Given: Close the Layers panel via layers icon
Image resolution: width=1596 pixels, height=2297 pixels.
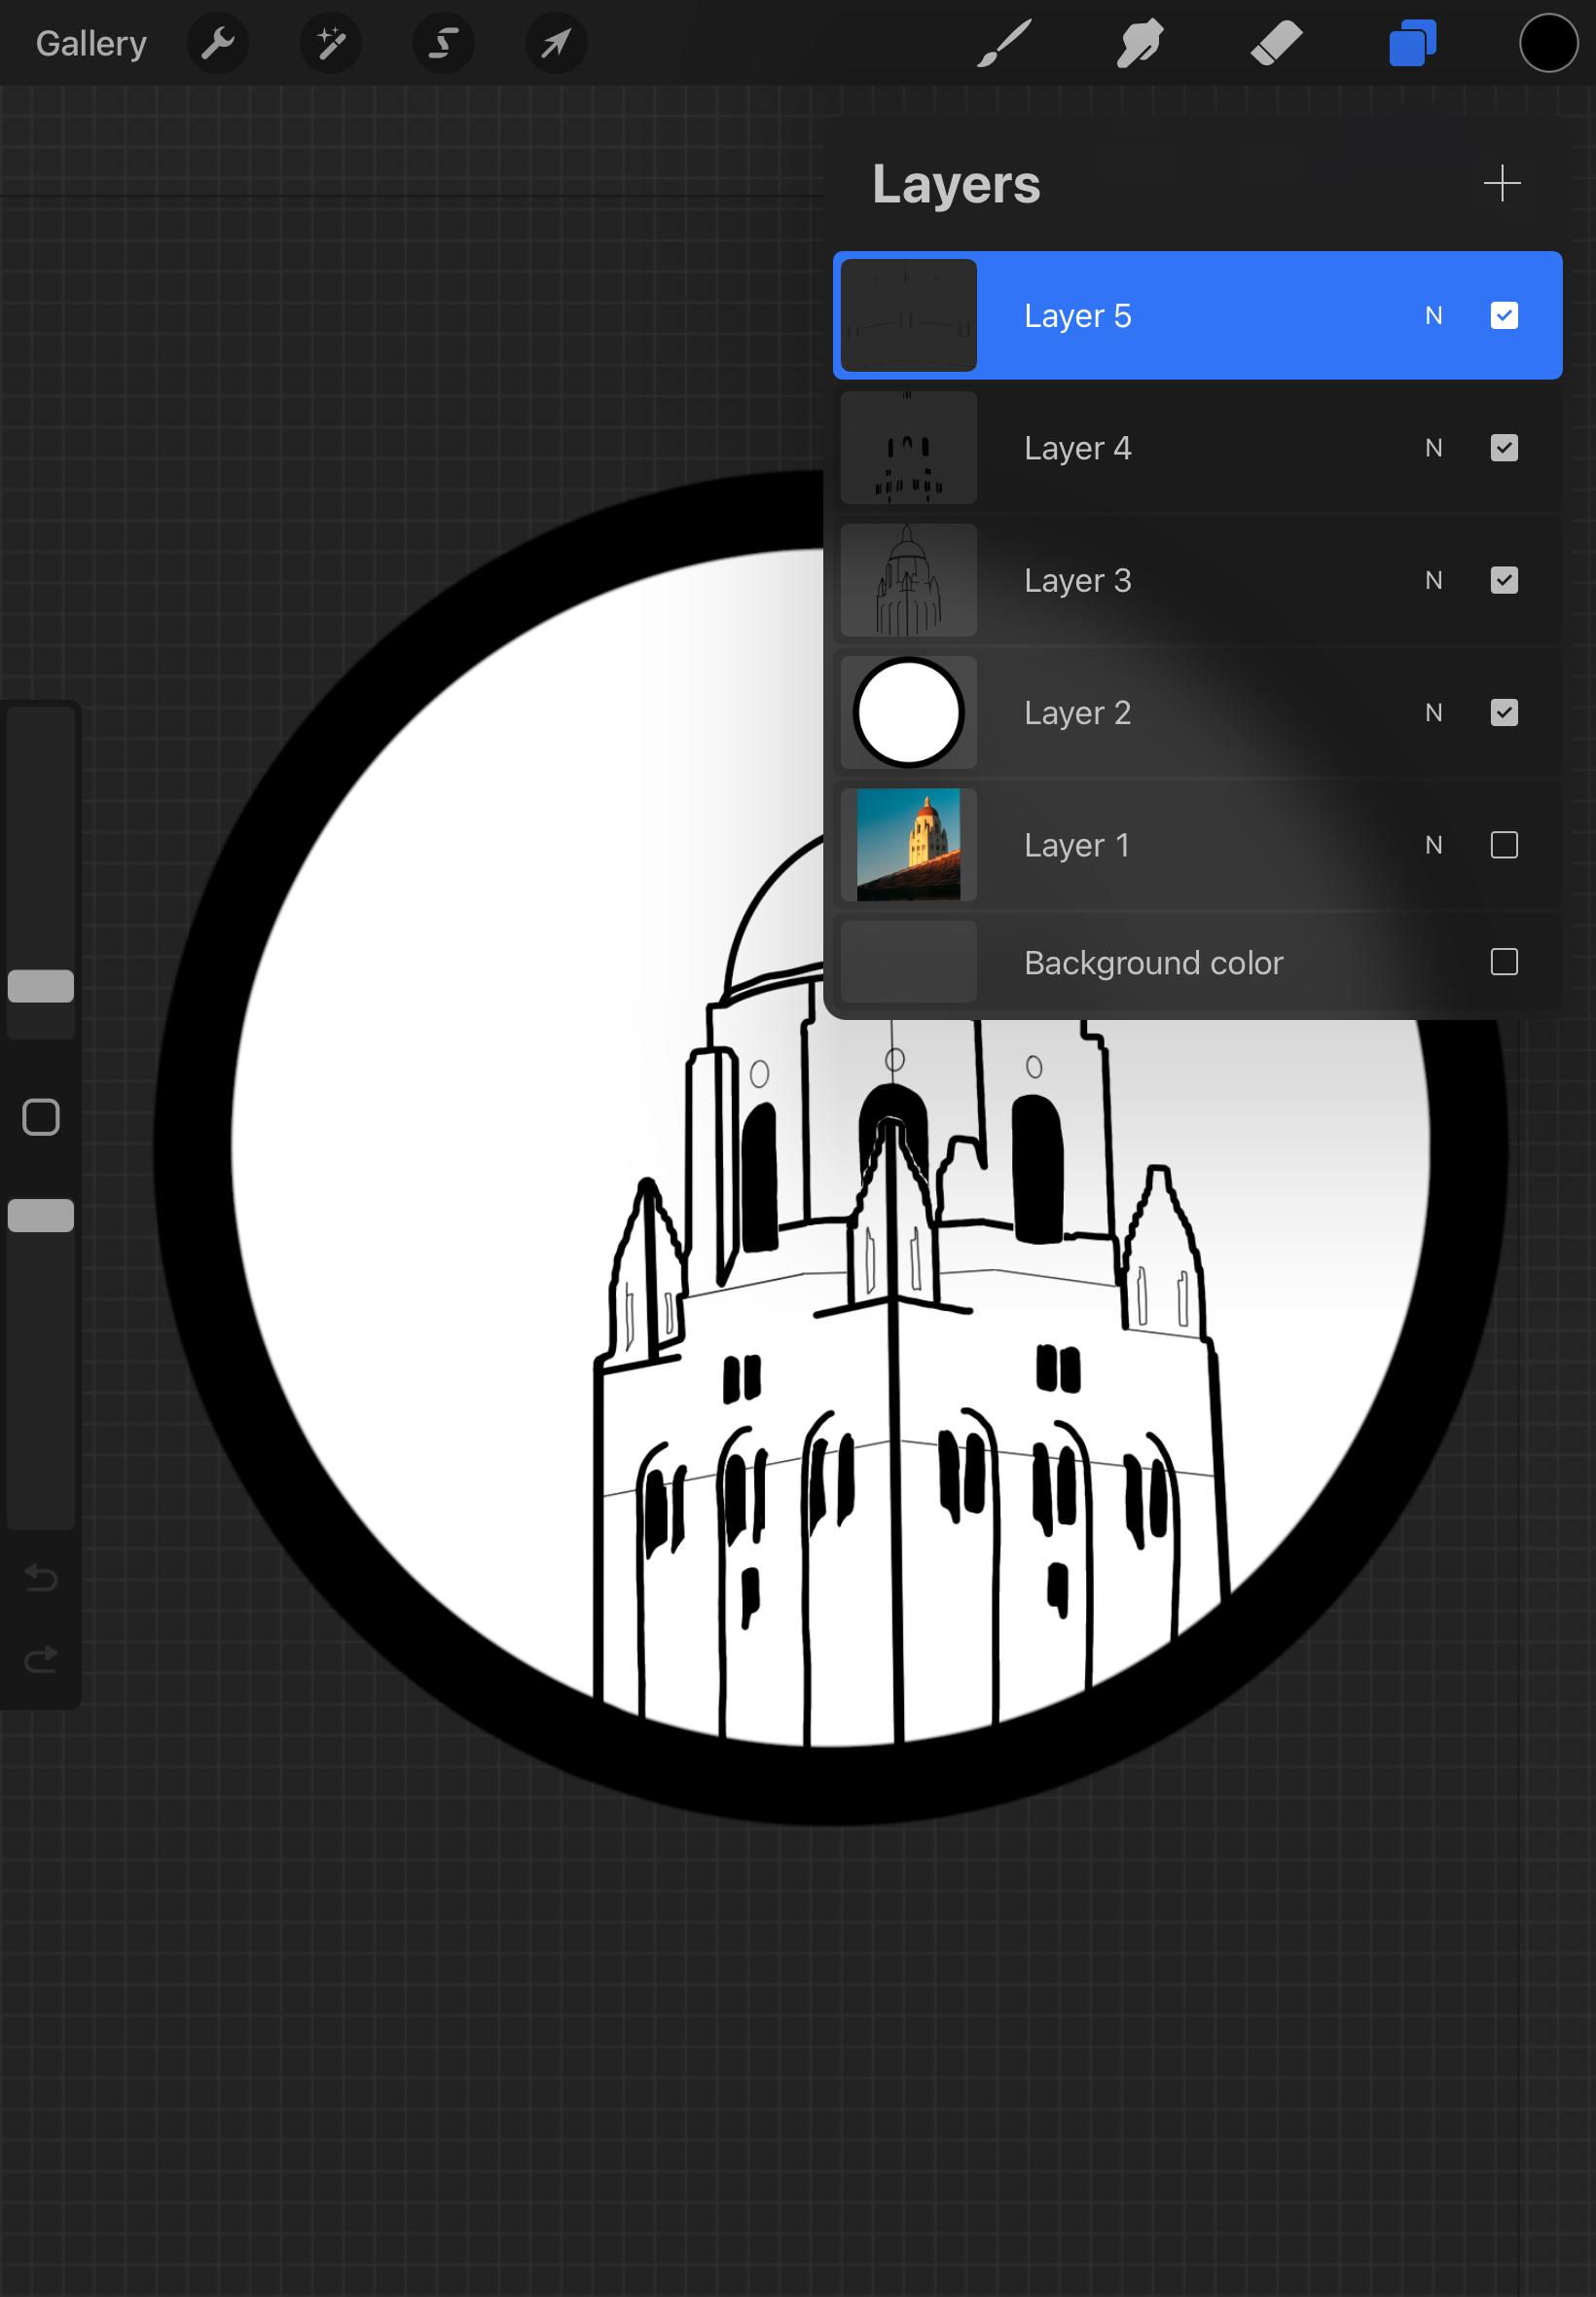Looking at the screenshot, I should tap(1412, 43).
